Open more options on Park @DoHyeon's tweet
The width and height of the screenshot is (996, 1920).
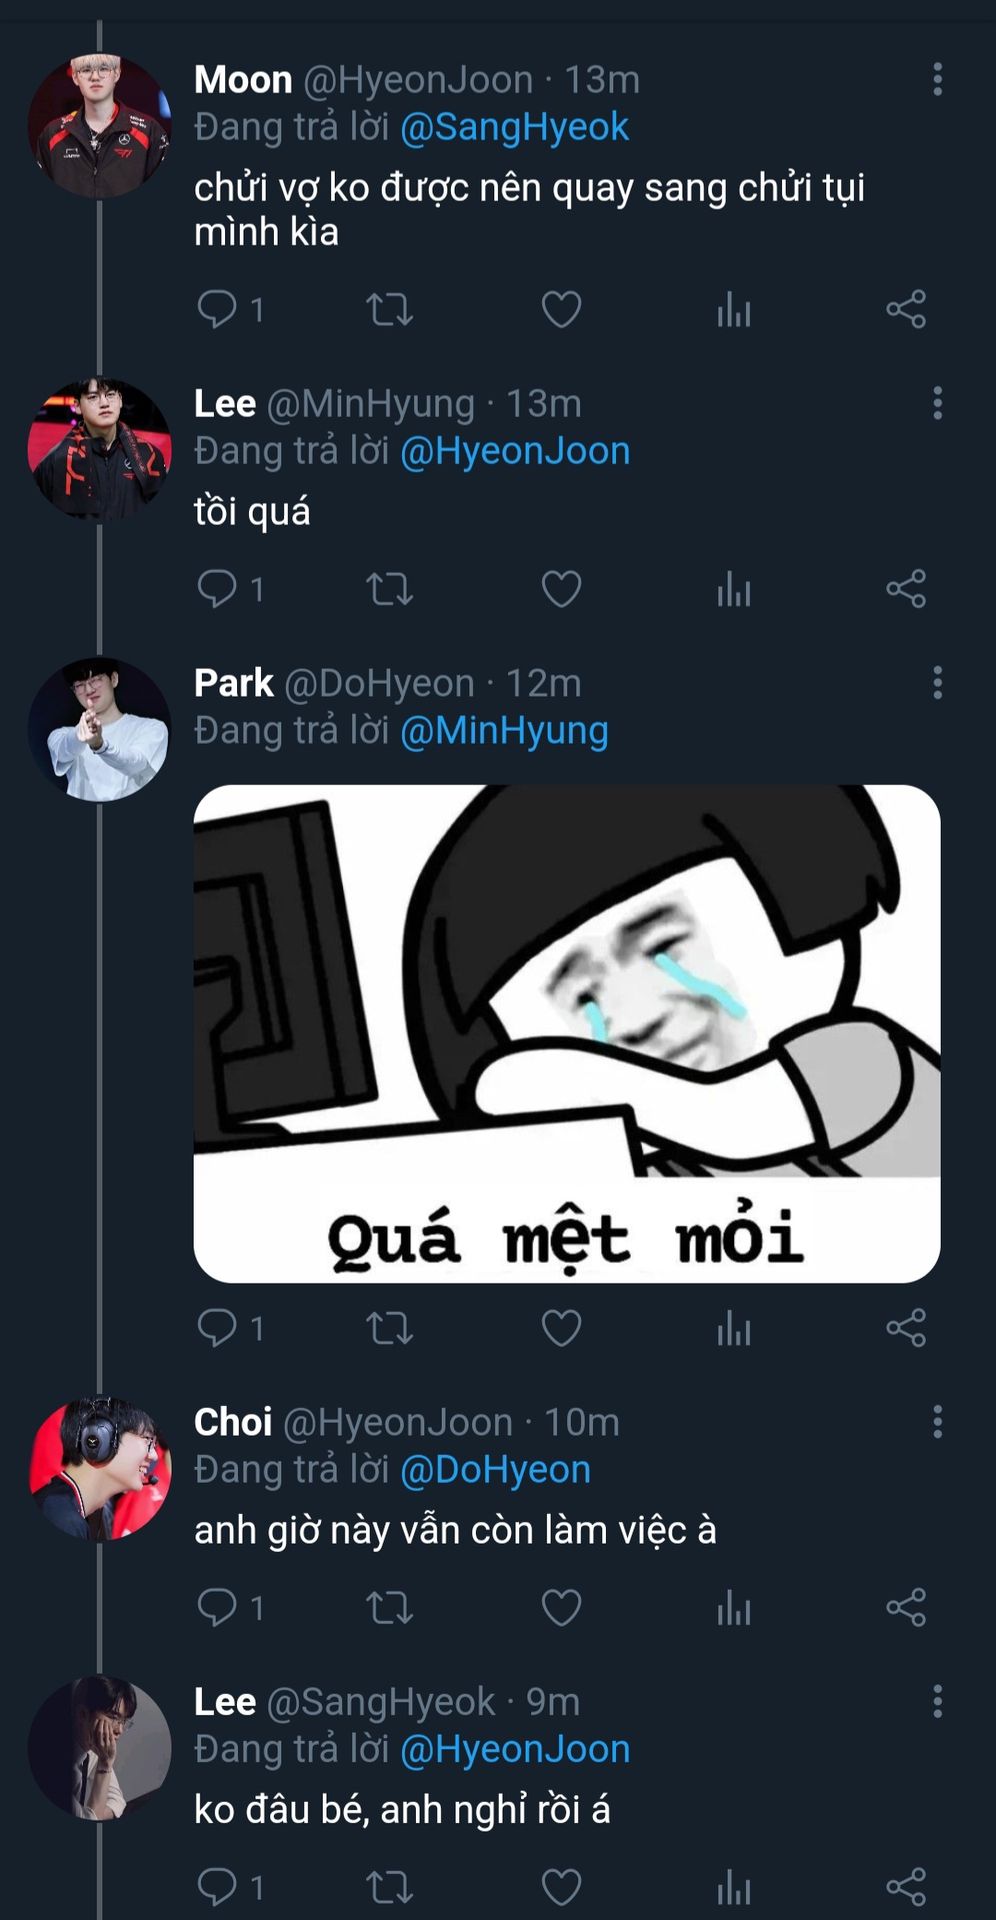937,683
